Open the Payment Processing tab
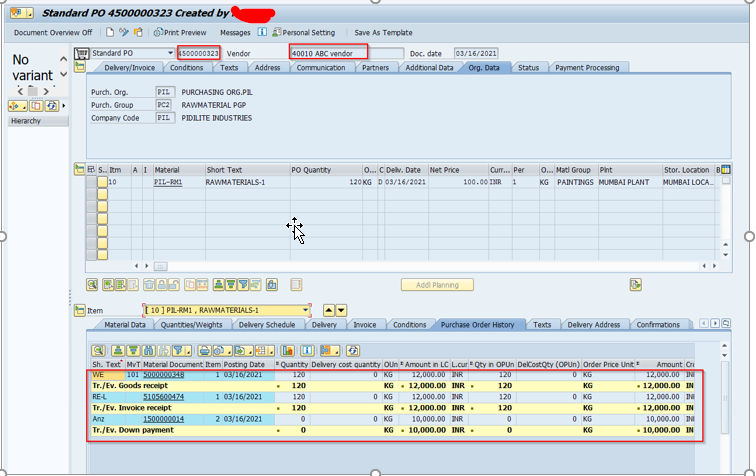 587,68
